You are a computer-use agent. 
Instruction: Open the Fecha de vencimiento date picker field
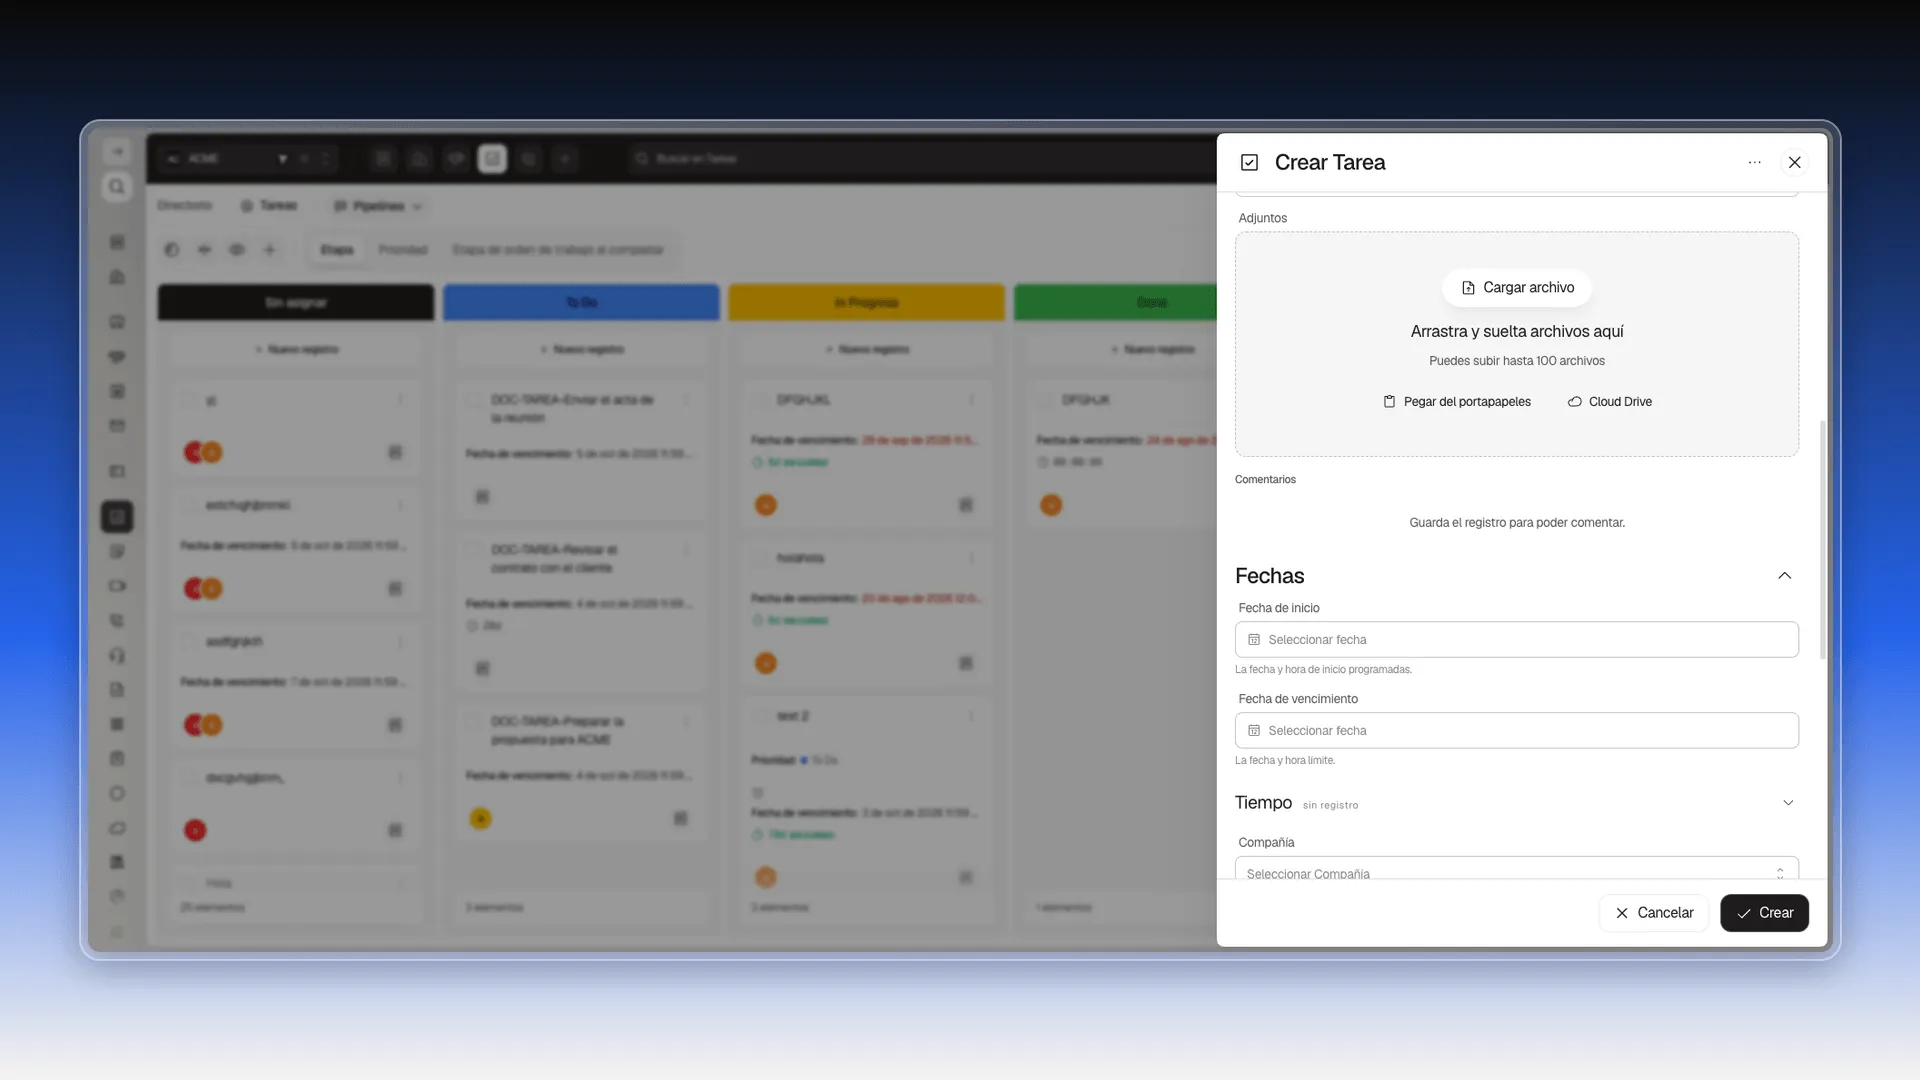tap(1517, 731)
